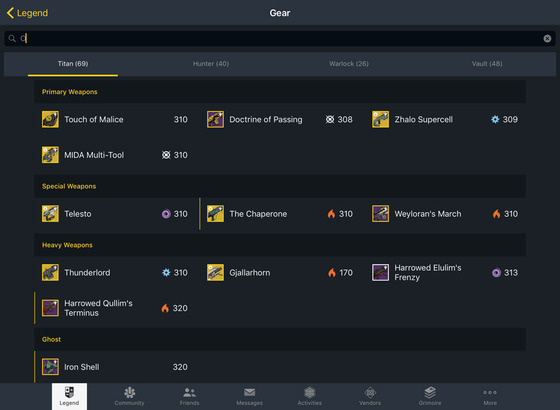Select kinetic damage icon beside Doctrine of Passing

click(330, 119)
